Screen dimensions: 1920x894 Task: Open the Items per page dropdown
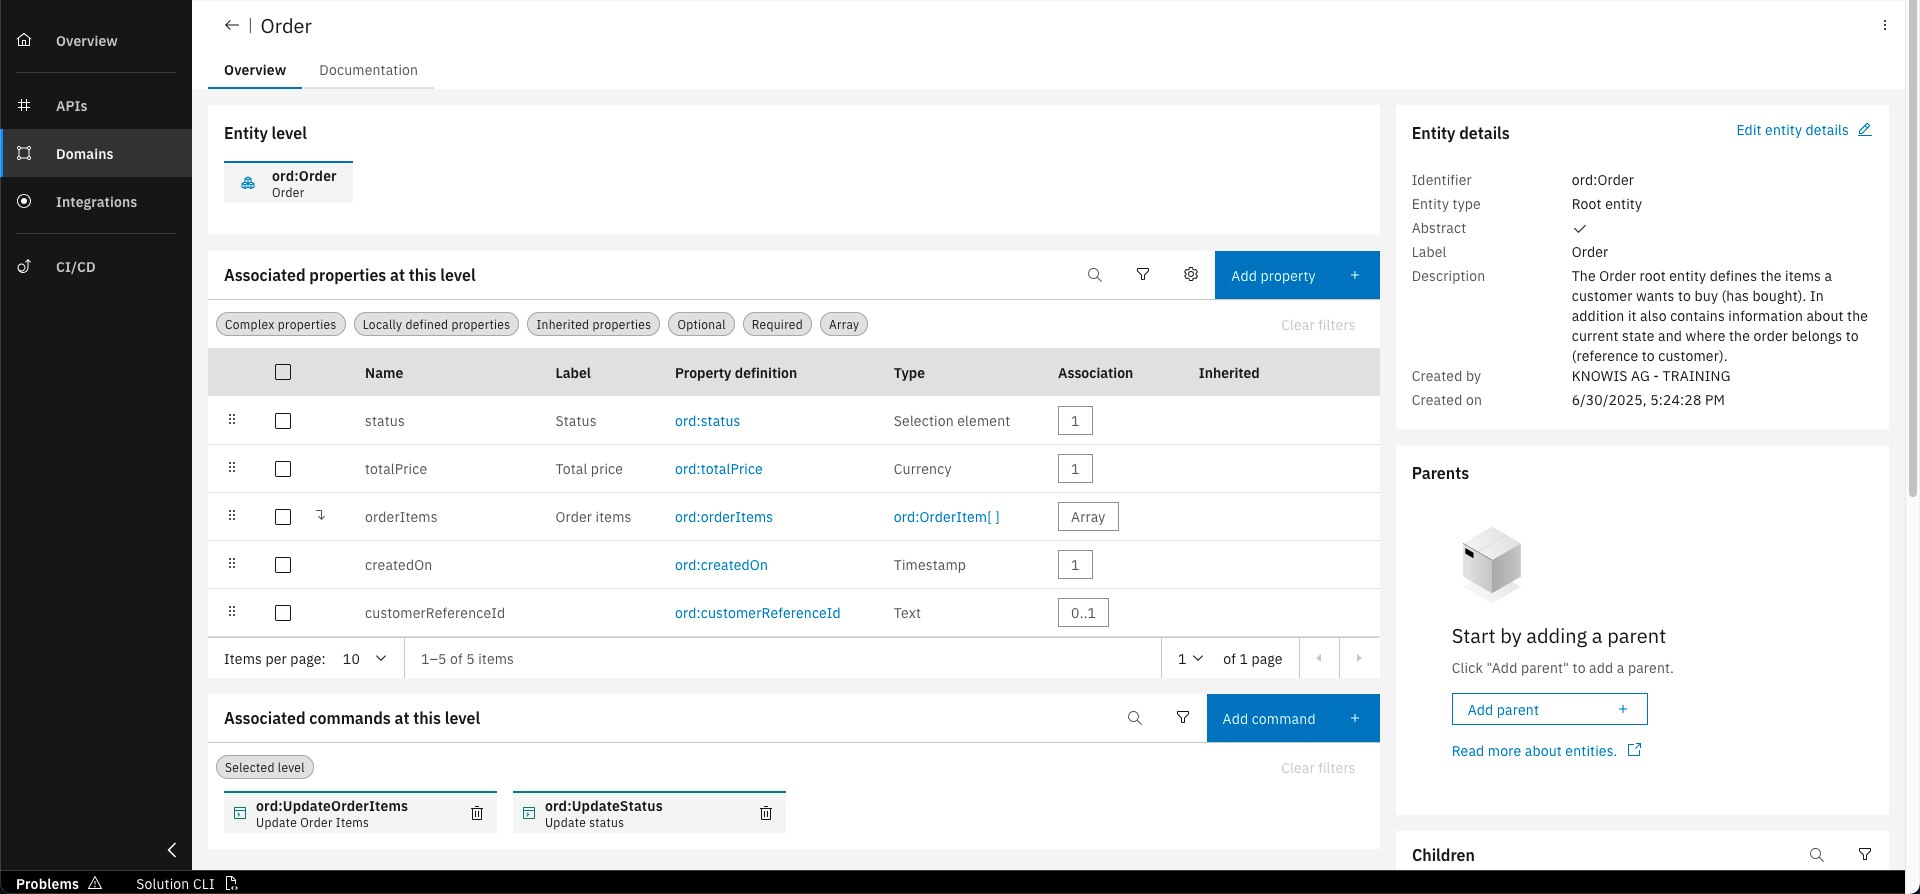click(x=365, y=659)
